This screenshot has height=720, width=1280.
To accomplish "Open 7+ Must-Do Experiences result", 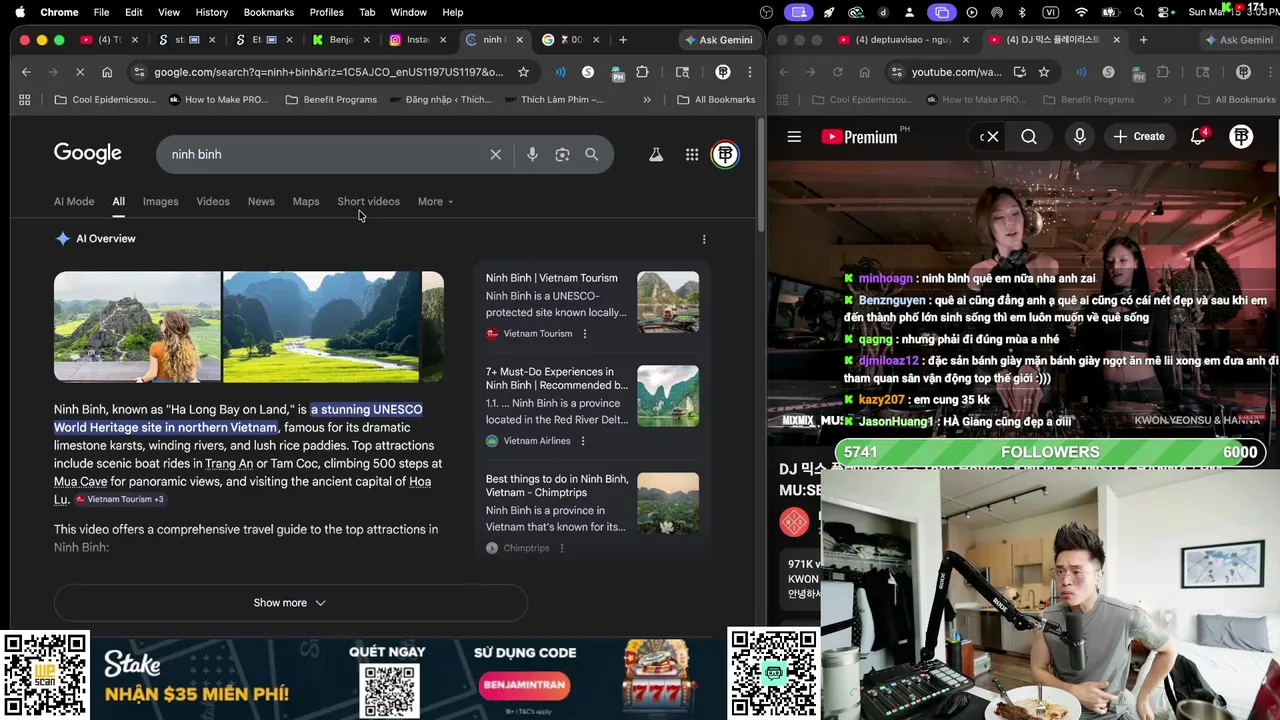I will click(x=557, y=378).
